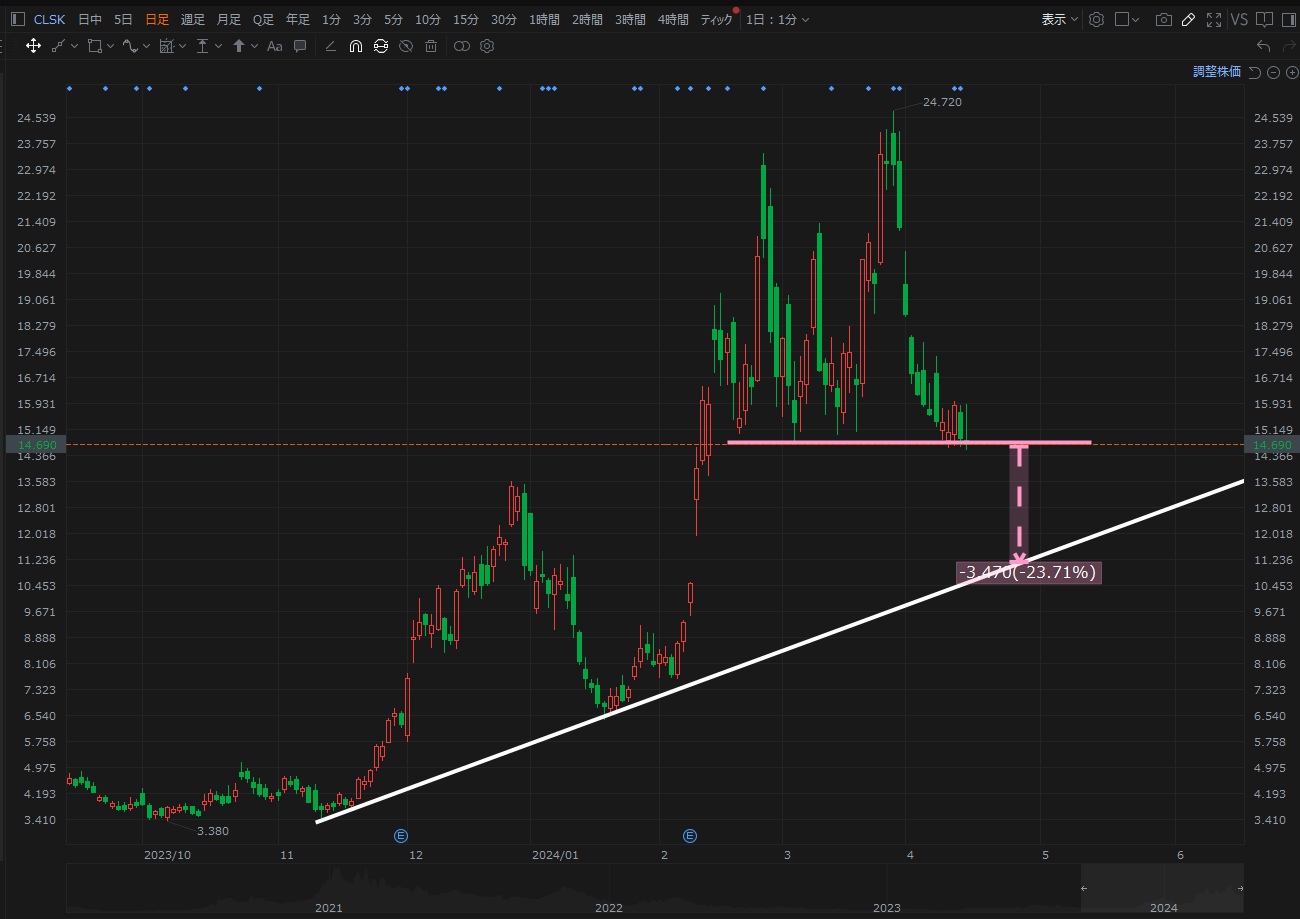Zoom out chart with minus circle
Image resolution: width=1300 pixels, height=919 pixels.
1273,72
